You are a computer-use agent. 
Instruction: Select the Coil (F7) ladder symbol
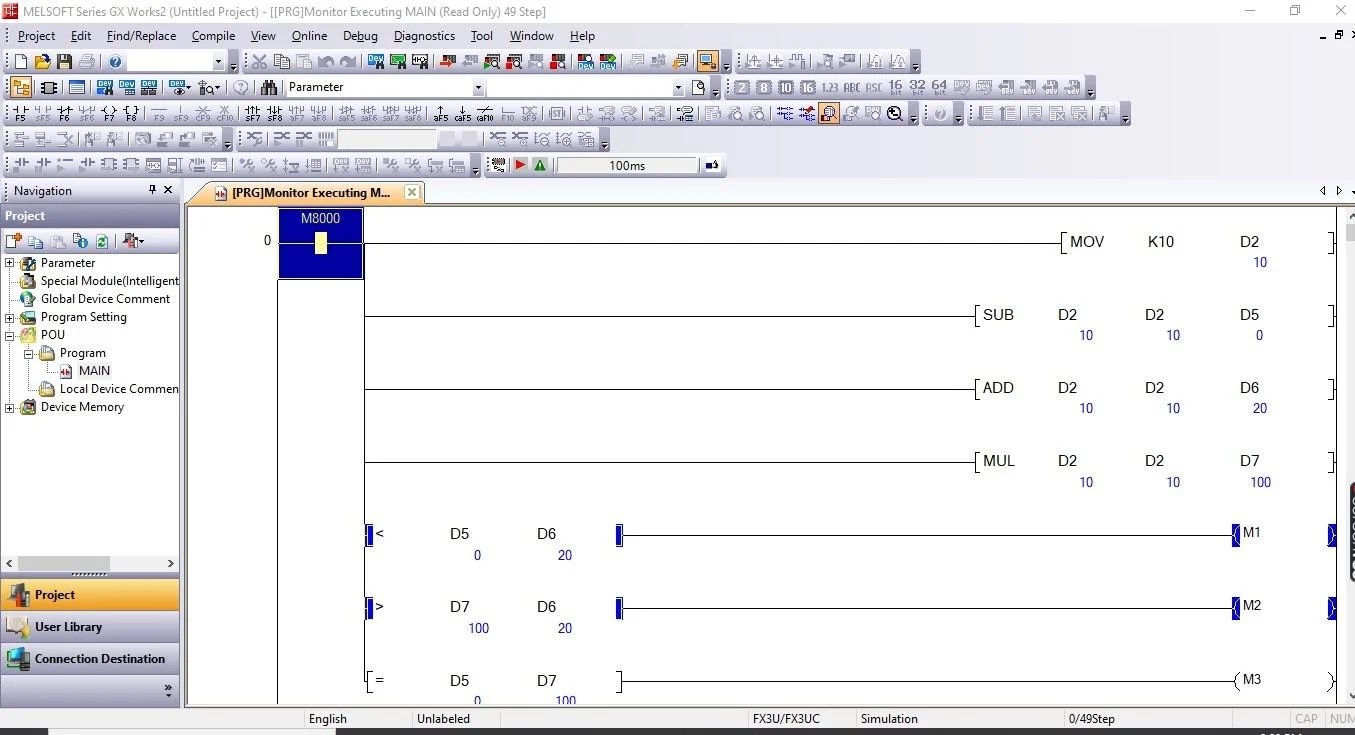108,112
